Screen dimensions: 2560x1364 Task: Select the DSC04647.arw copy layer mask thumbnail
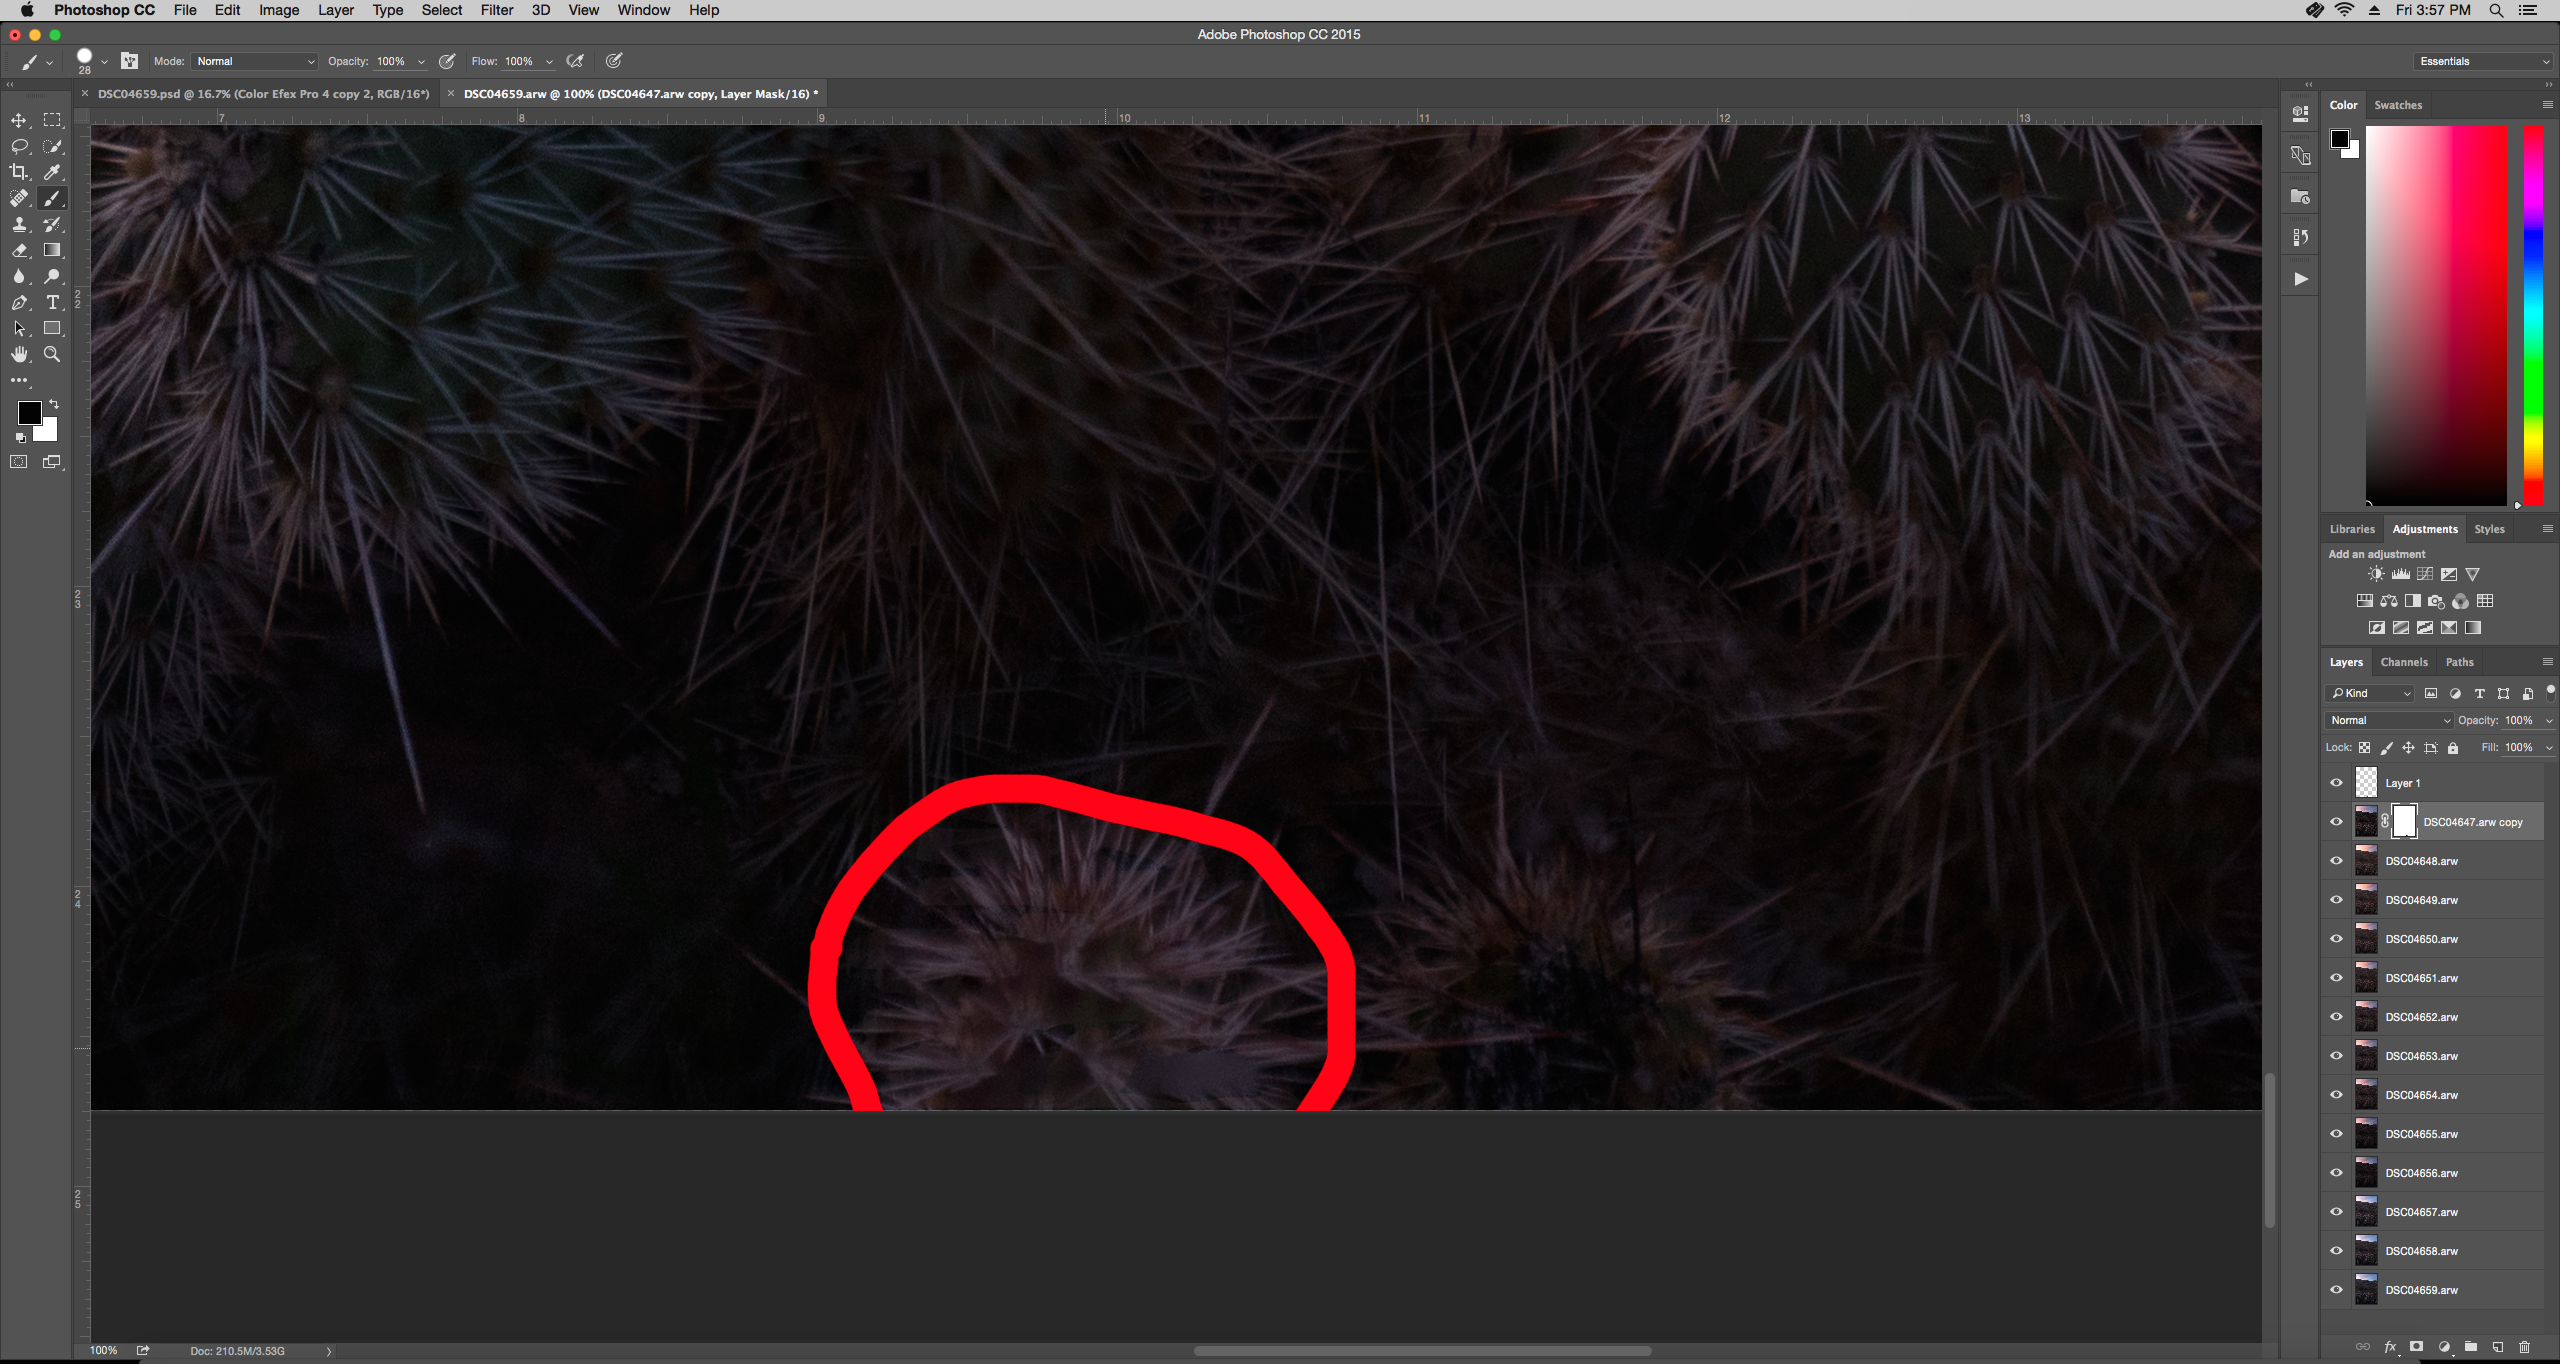tap(2404, 822)
